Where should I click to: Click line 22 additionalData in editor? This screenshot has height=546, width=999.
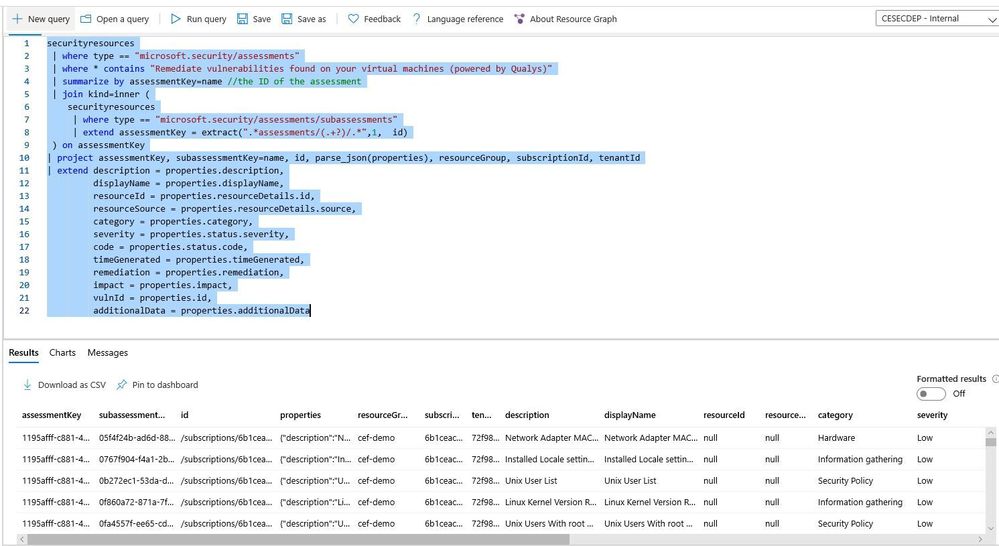click(201, 311)
